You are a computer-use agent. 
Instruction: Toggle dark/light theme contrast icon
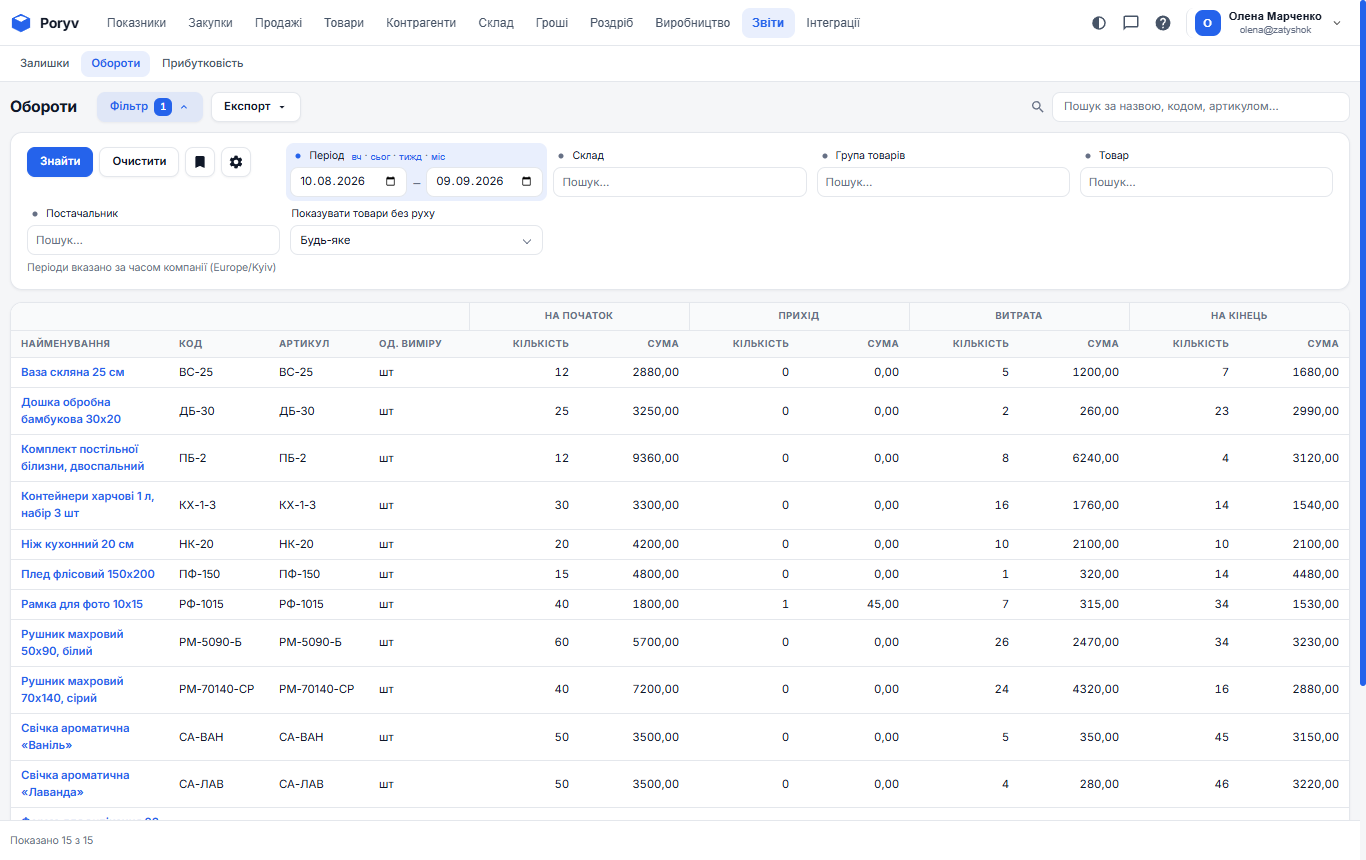tap(1099, 23)
